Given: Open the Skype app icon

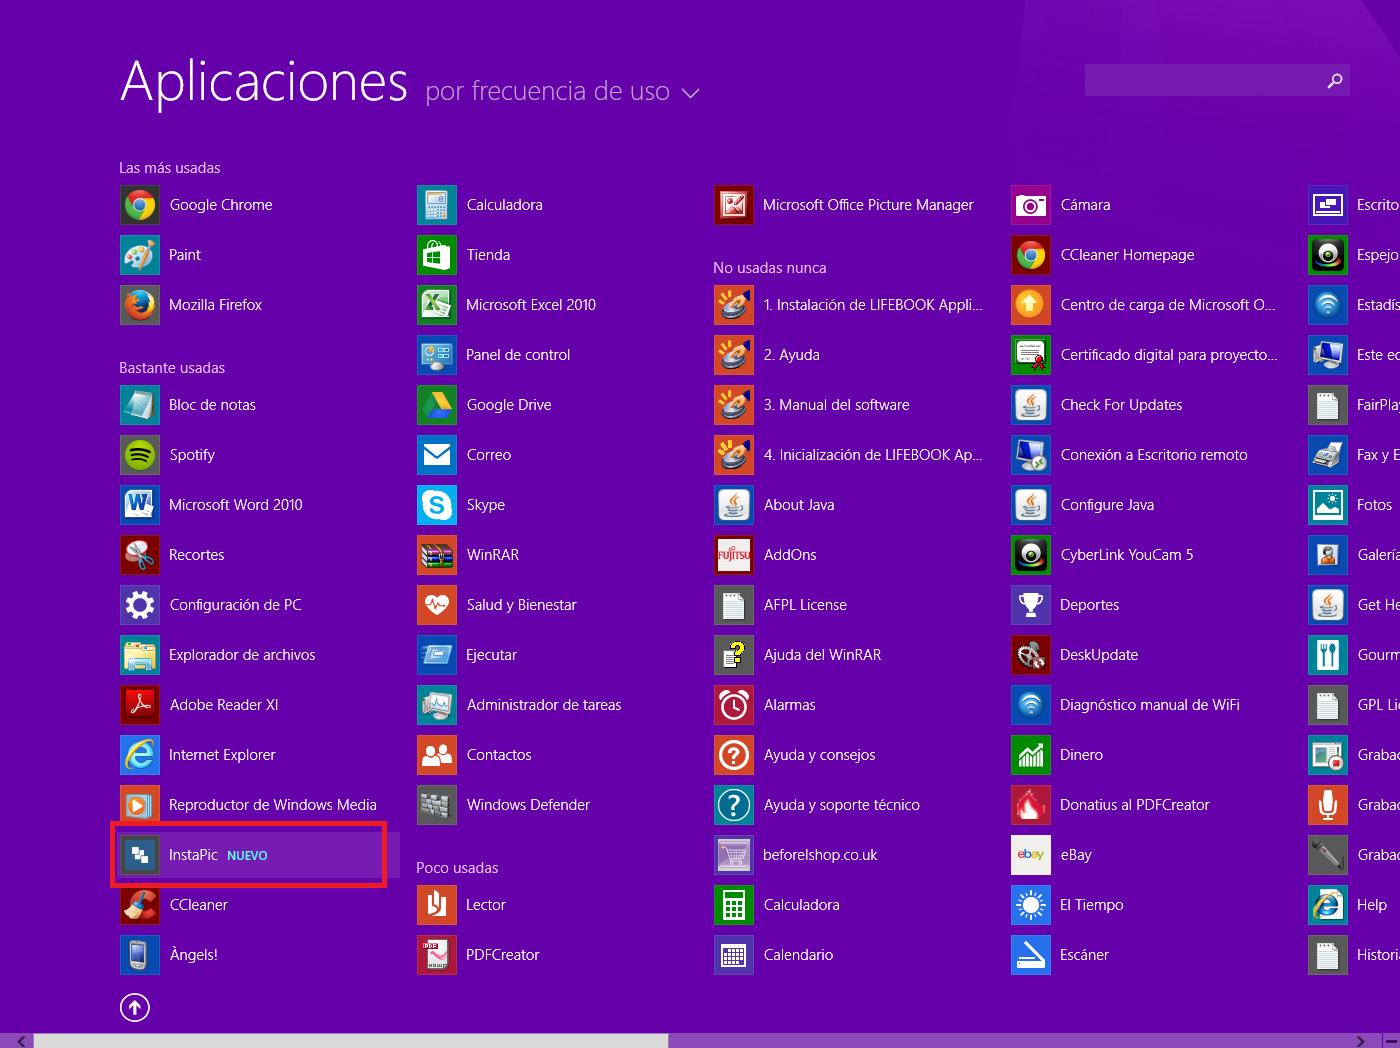Looking at the screenshot, I should coord(437,505).
